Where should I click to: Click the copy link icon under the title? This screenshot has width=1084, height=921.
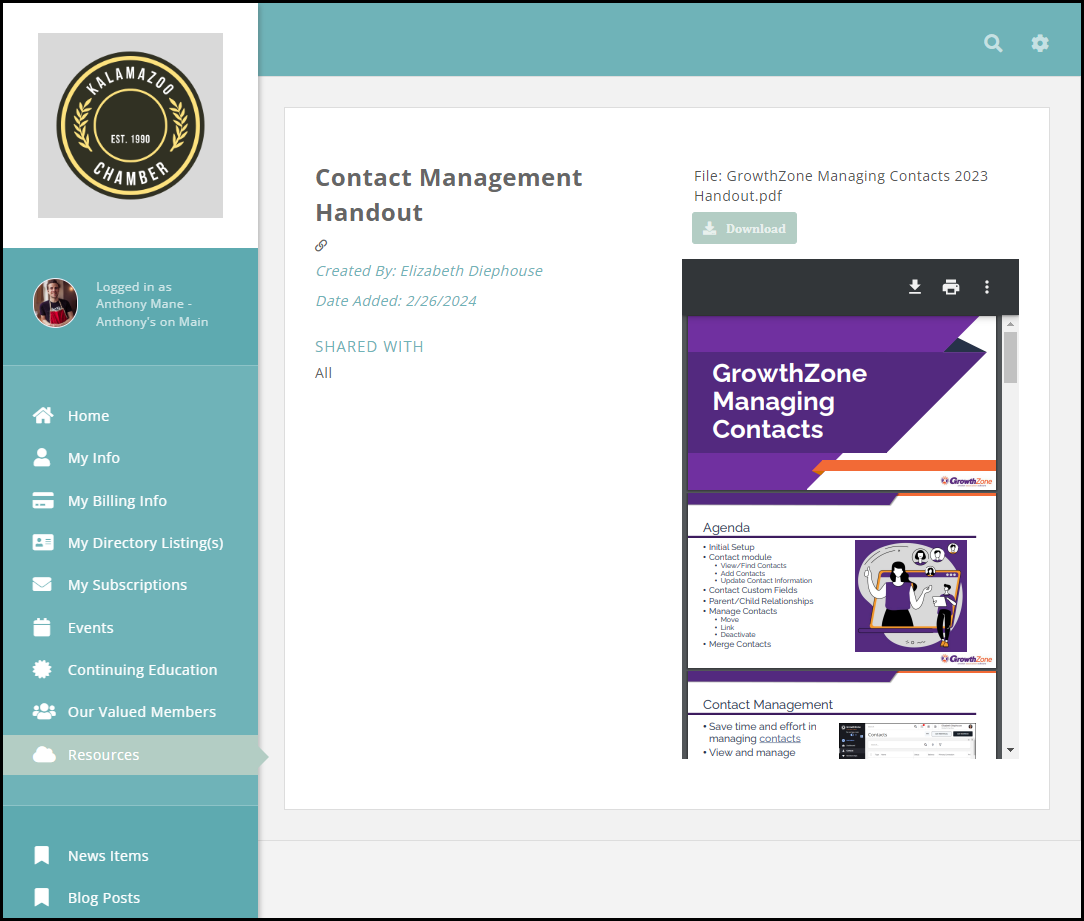point(321,245)
